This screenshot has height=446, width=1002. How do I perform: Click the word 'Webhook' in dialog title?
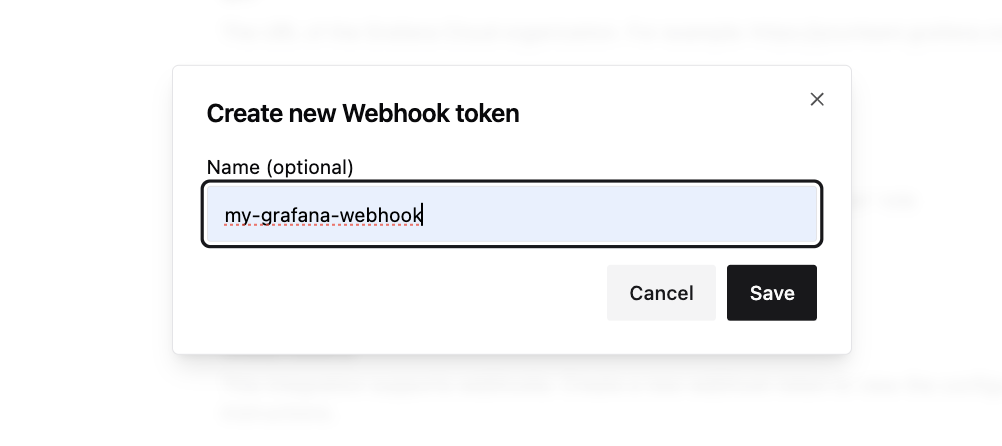tap(395, 114)
